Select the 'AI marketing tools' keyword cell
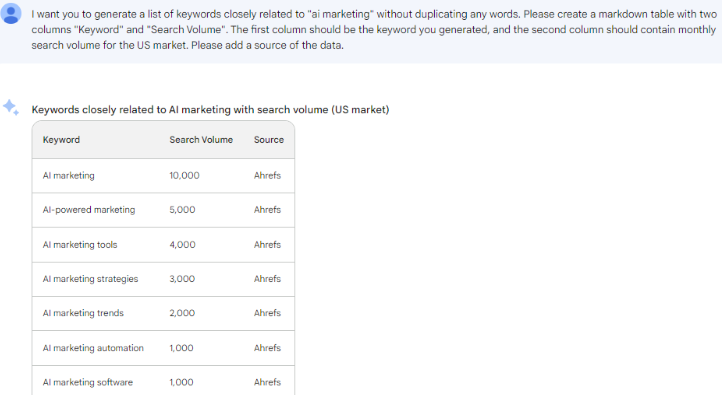This screenshot has height=402, width=722. pos(80,245)
